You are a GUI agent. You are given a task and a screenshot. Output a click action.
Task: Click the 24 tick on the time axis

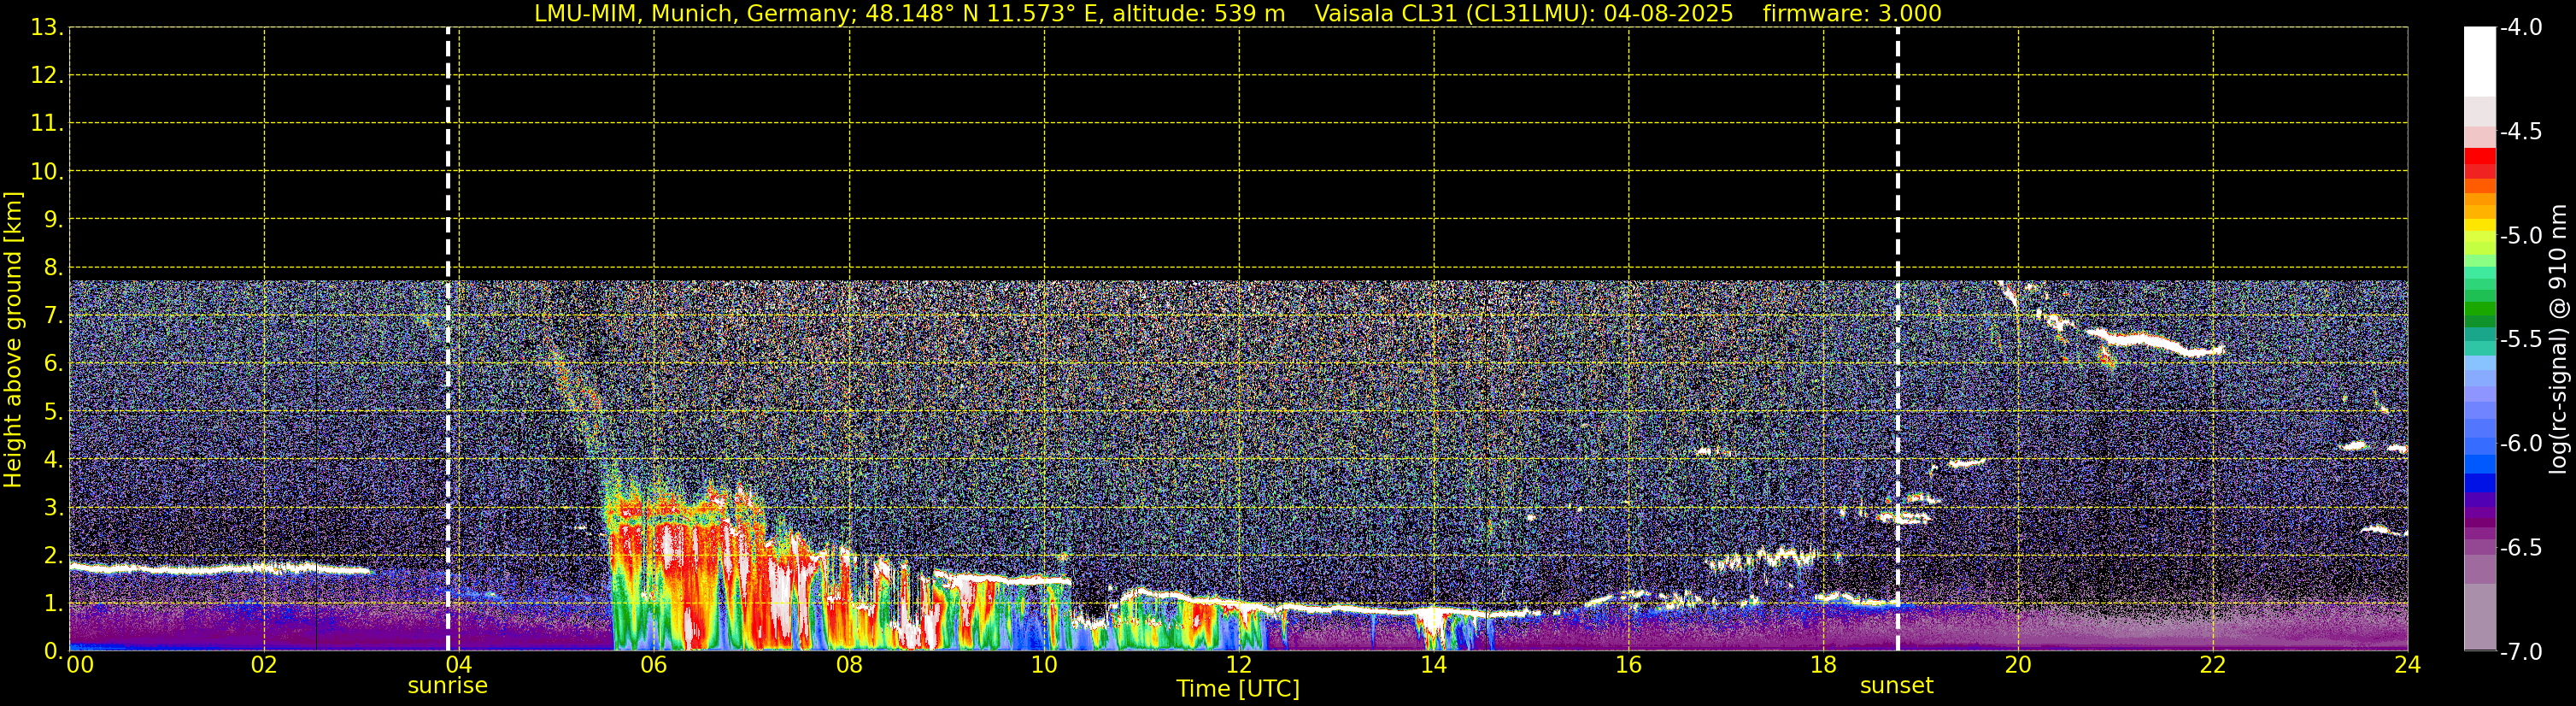click(x=2406, y=665)
